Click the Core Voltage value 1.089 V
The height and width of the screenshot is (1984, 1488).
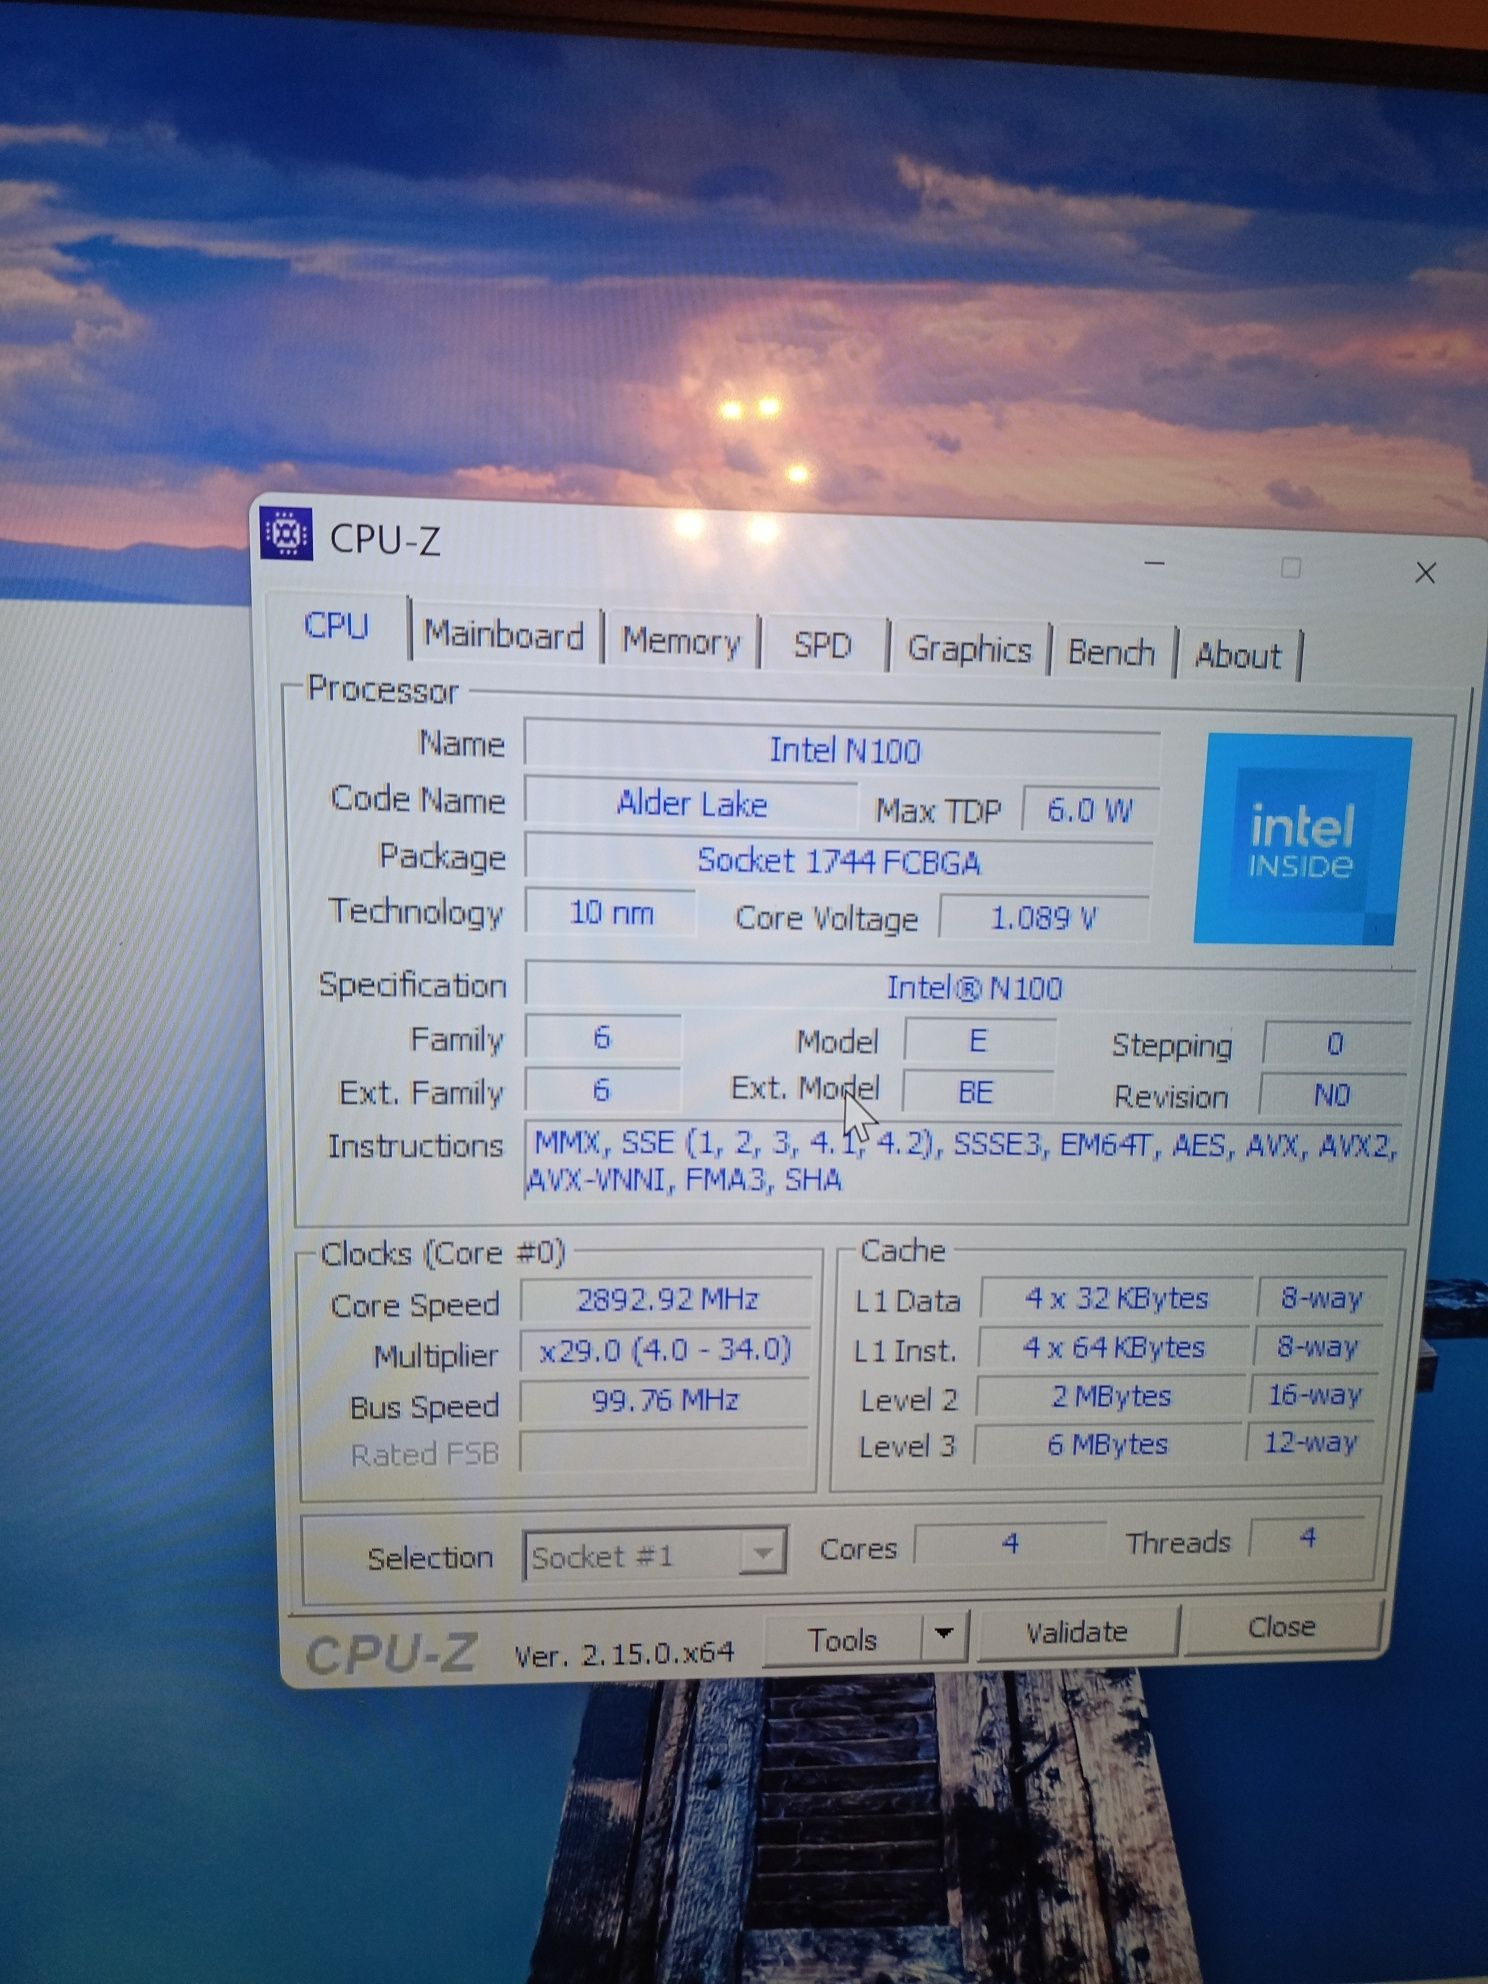pyautogui.click(x=1044, y=918)
